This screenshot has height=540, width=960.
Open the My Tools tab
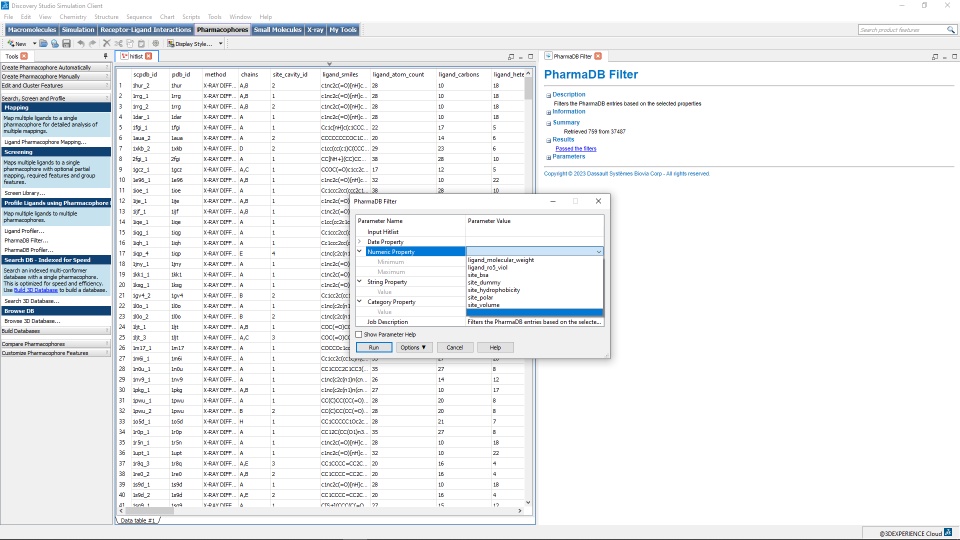click(x=343, y=29)
